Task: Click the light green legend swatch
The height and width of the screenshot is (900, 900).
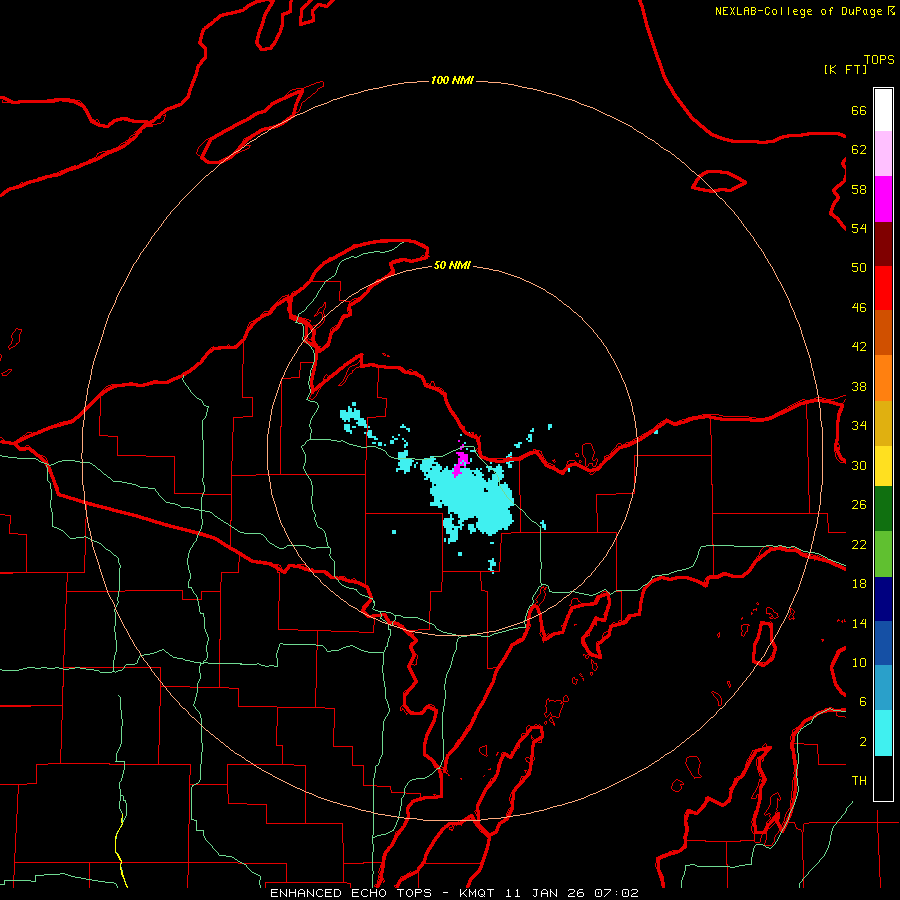Action: pyautogui.click(x=883, y=554)
